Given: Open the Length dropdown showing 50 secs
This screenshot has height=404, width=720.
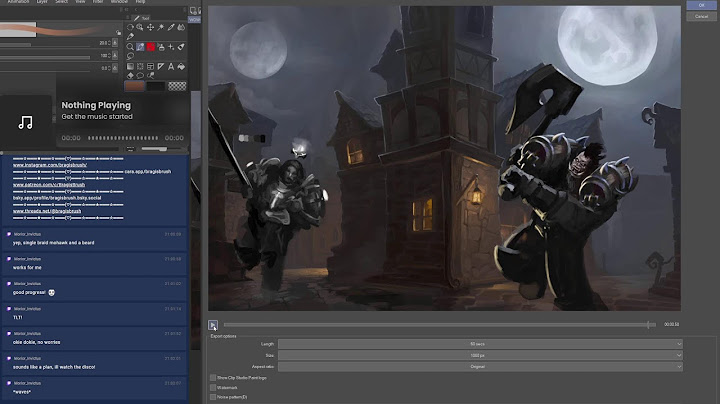Looking at the screenshot, I should [480, 344].
